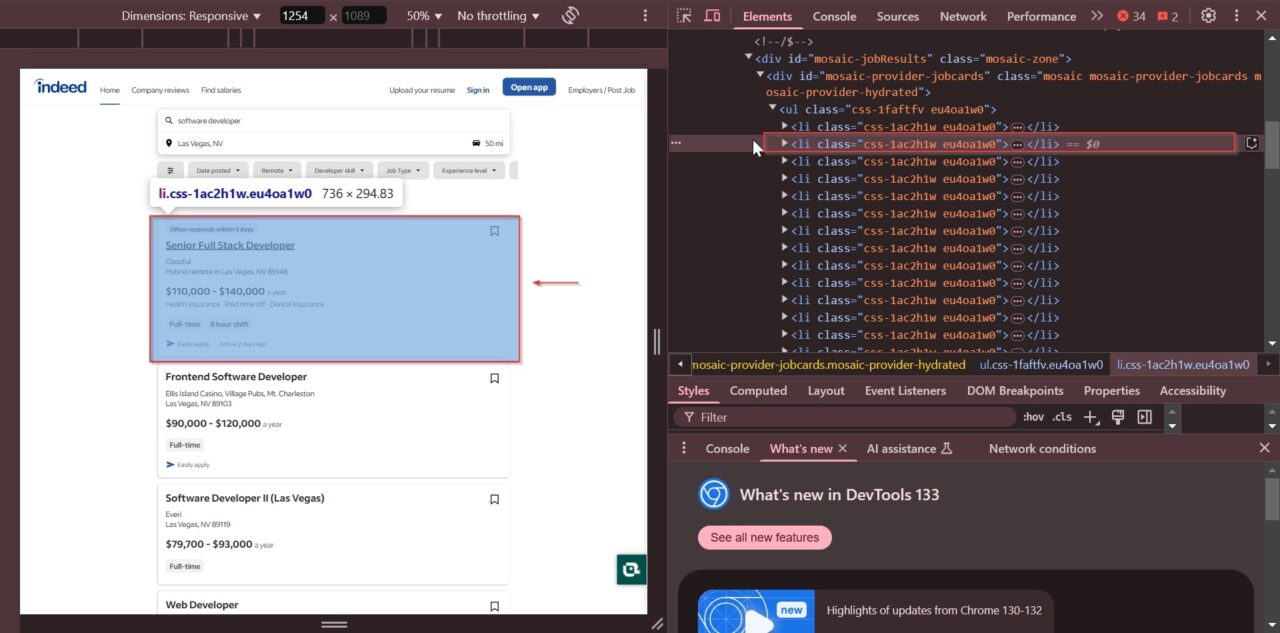The image size is (1280, 633).
Task: Open the AI assistance drawer tab
Action: pyautogui.click(x=910, y=448)
